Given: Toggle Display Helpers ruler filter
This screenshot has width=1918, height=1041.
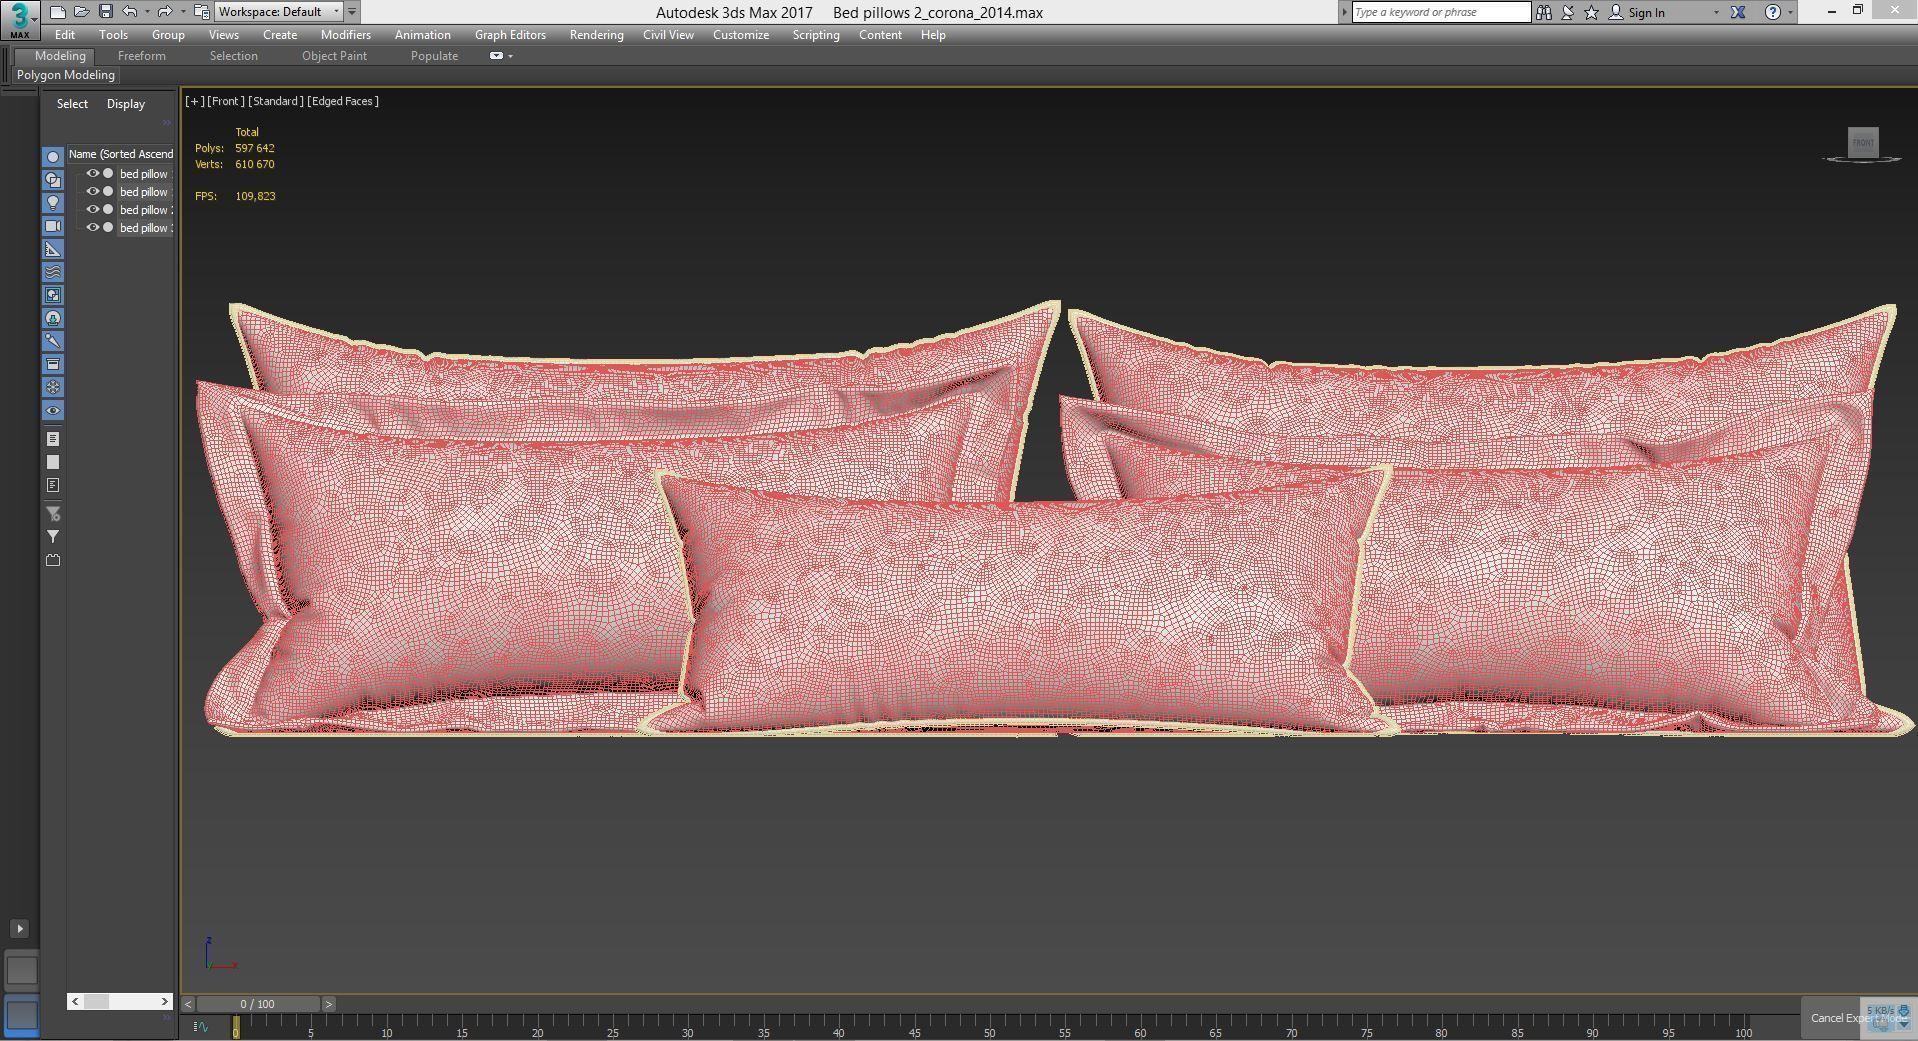Looking at the screenshot, I should click(53, 249).
